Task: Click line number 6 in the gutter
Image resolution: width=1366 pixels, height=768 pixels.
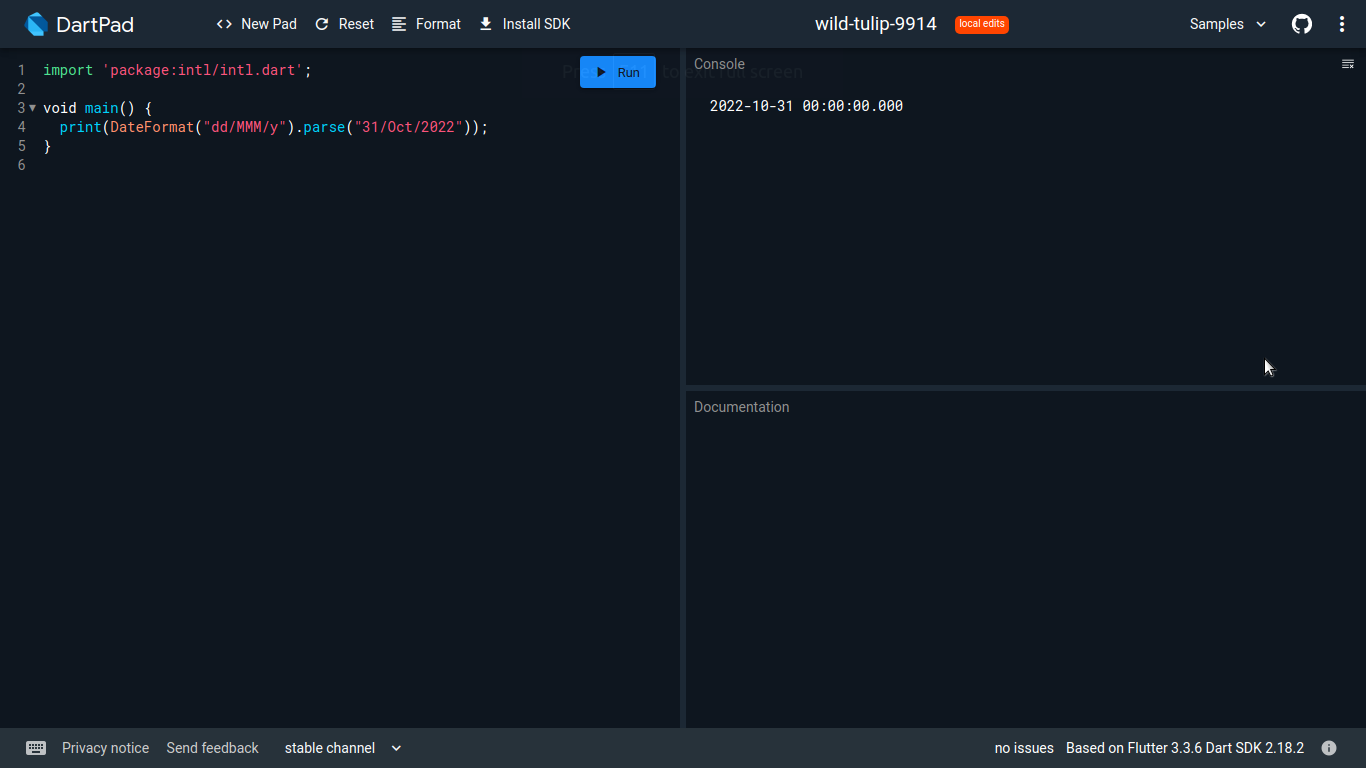Action: (x=22, y=165)
